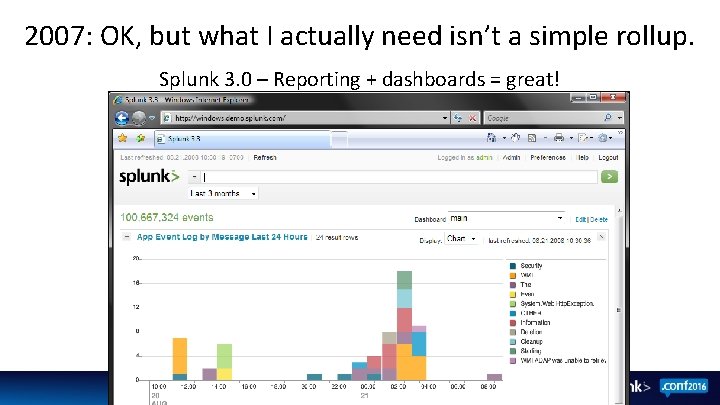Click the browser page refresh arrows icon
Screen dimensions: 720x405
point(458,118)
